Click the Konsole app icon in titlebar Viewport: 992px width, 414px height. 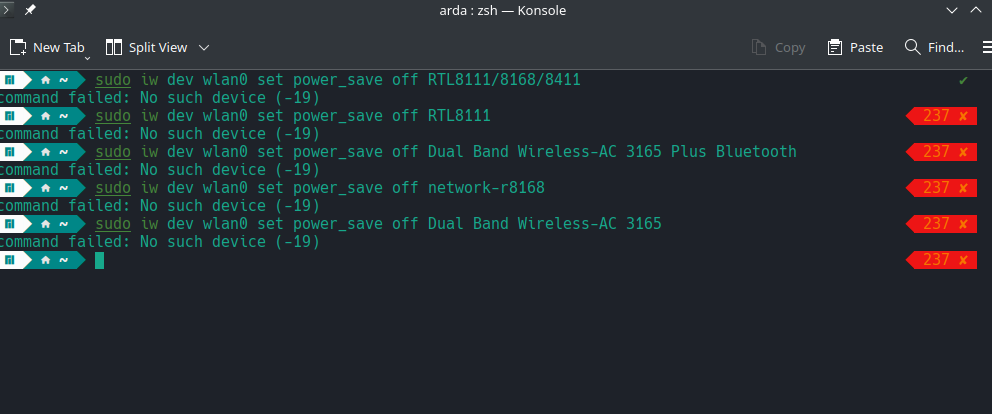coord(7,10)
